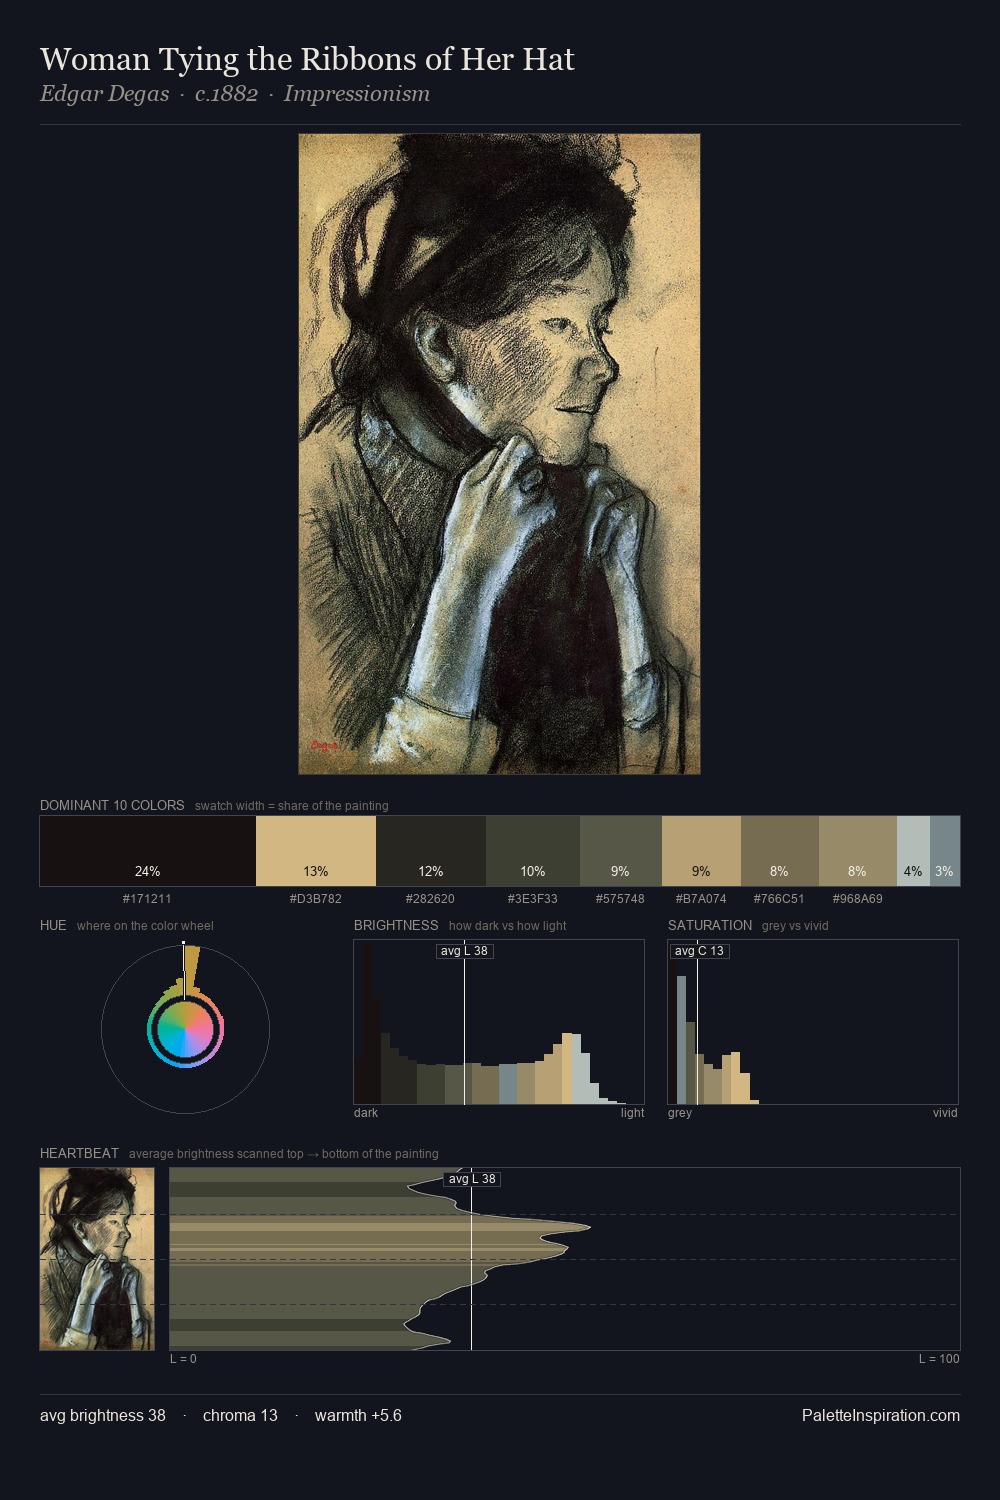Click the tallest grey bar in Saturation histogram

[x=682, y=1040]
